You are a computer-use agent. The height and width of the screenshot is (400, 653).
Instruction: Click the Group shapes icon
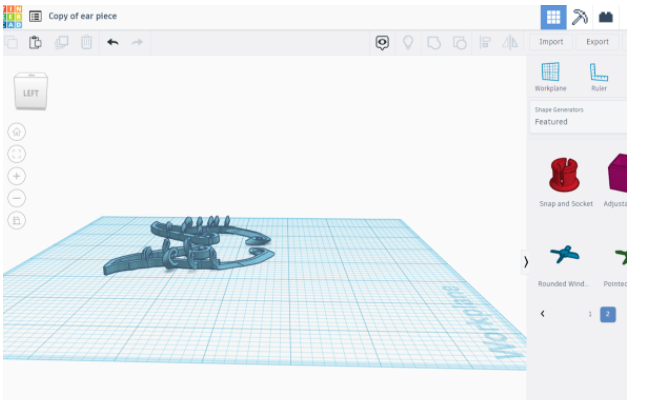434,42
